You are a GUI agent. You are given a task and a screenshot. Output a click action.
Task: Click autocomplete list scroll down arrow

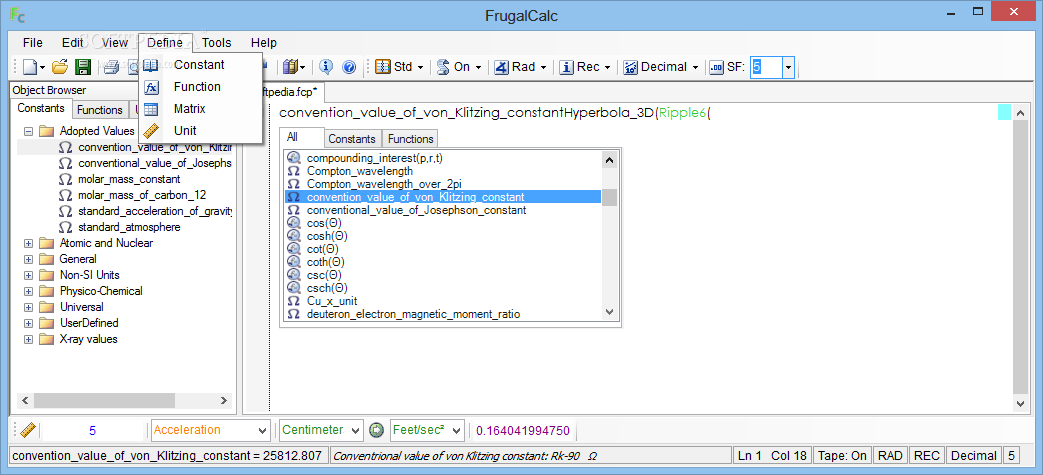[x=609, y=311]
